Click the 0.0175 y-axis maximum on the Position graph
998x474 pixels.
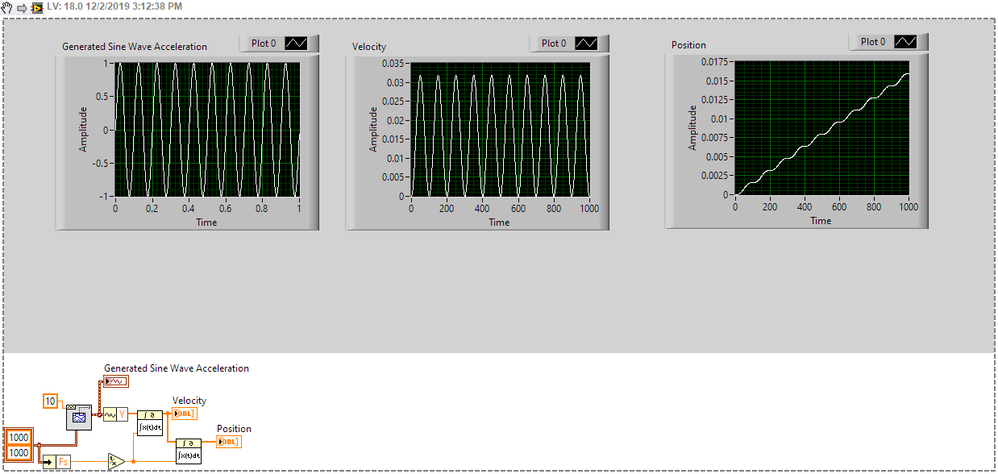tap(714, 62)
